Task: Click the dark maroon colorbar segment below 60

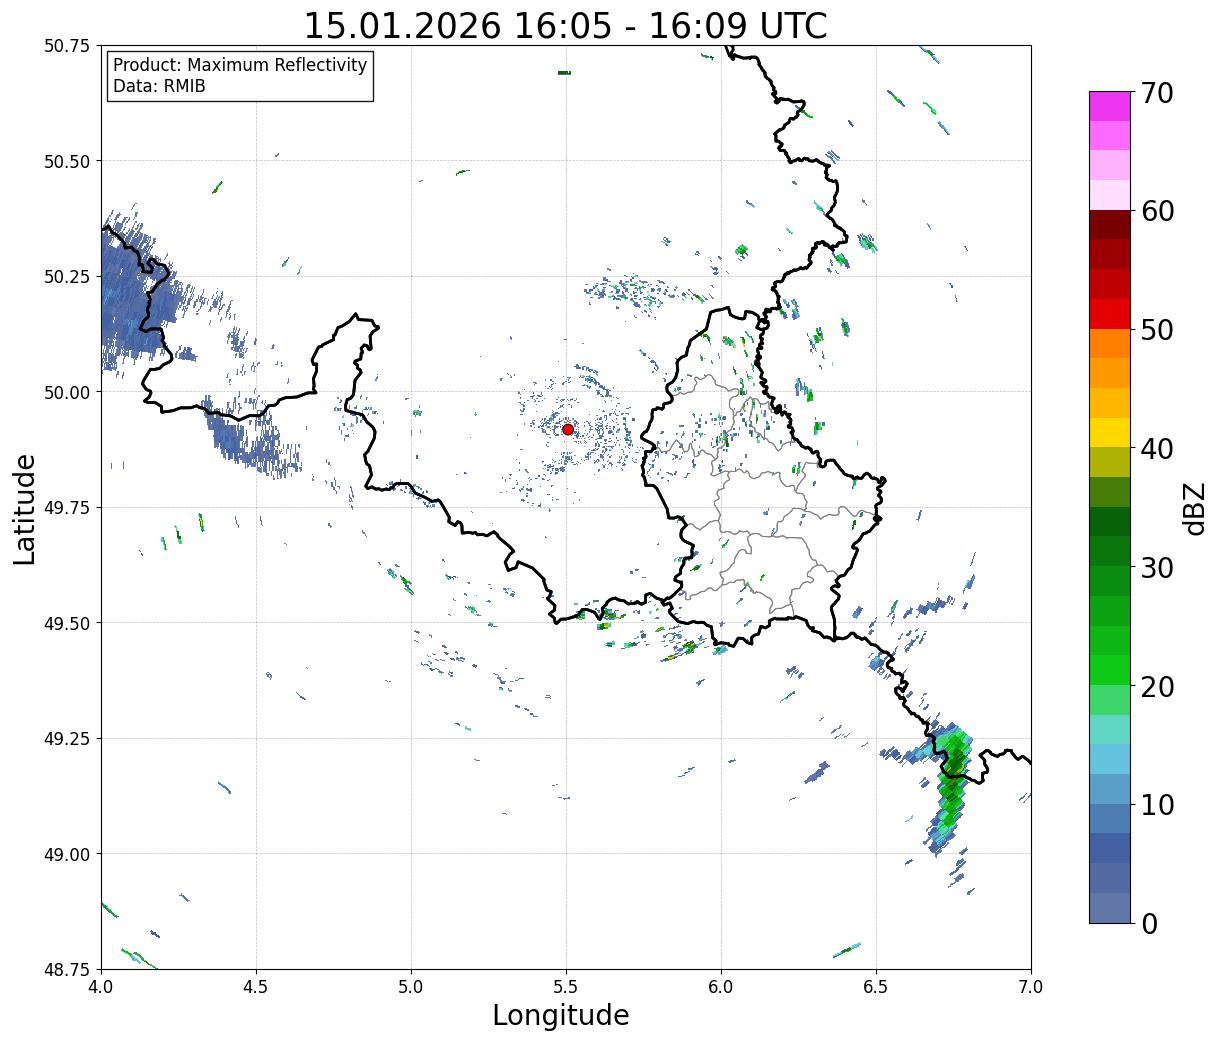Action: coord(1110,224)
